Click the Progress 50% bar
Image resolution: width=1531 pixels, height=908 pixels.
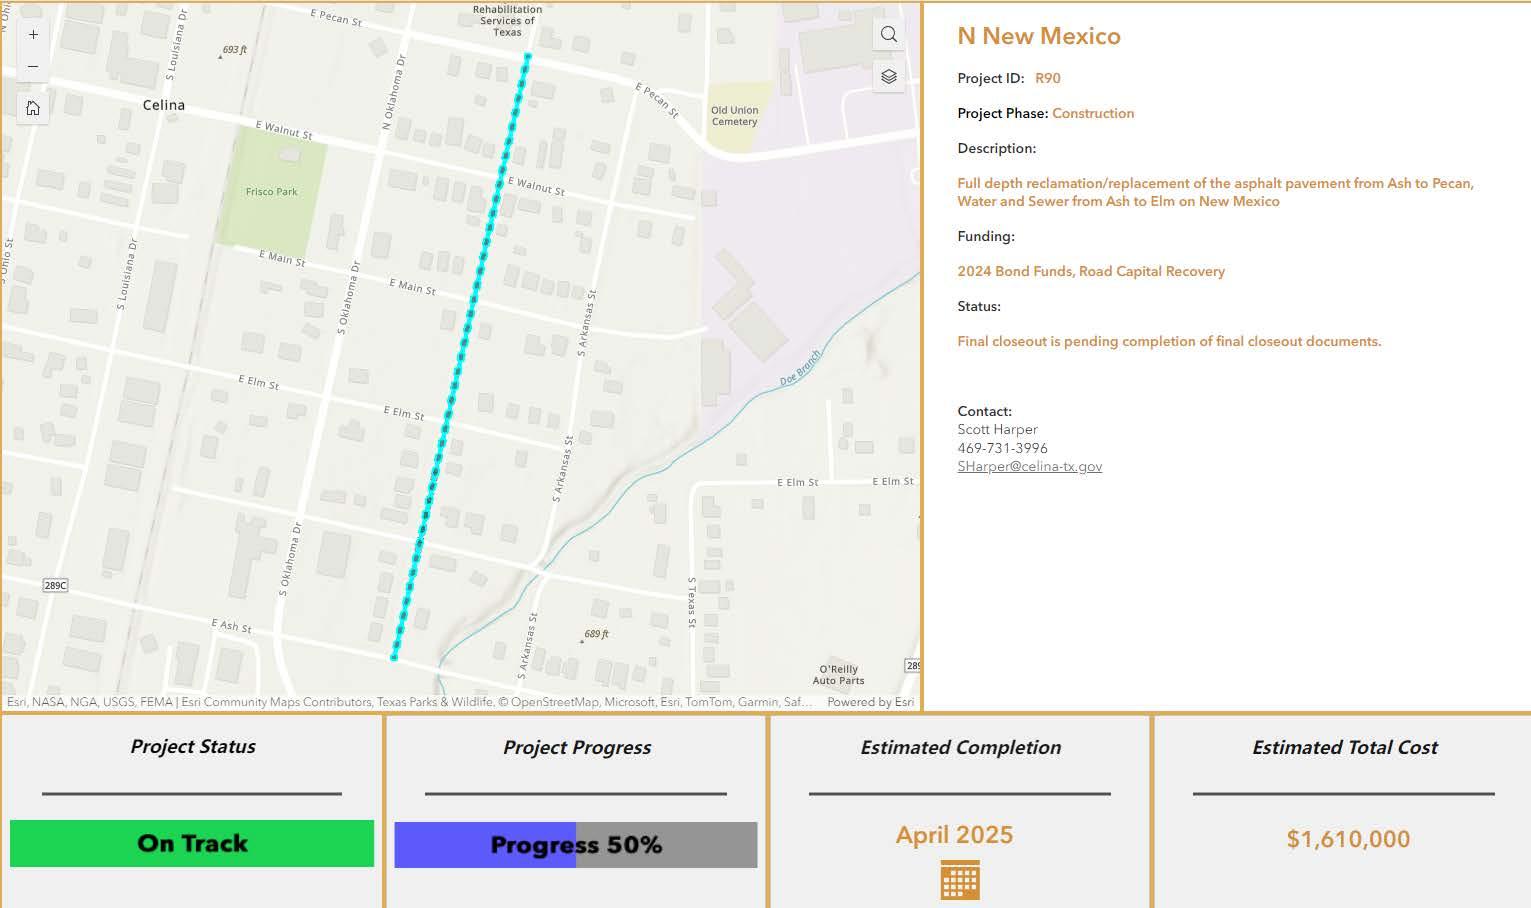[x=576, y=845]
